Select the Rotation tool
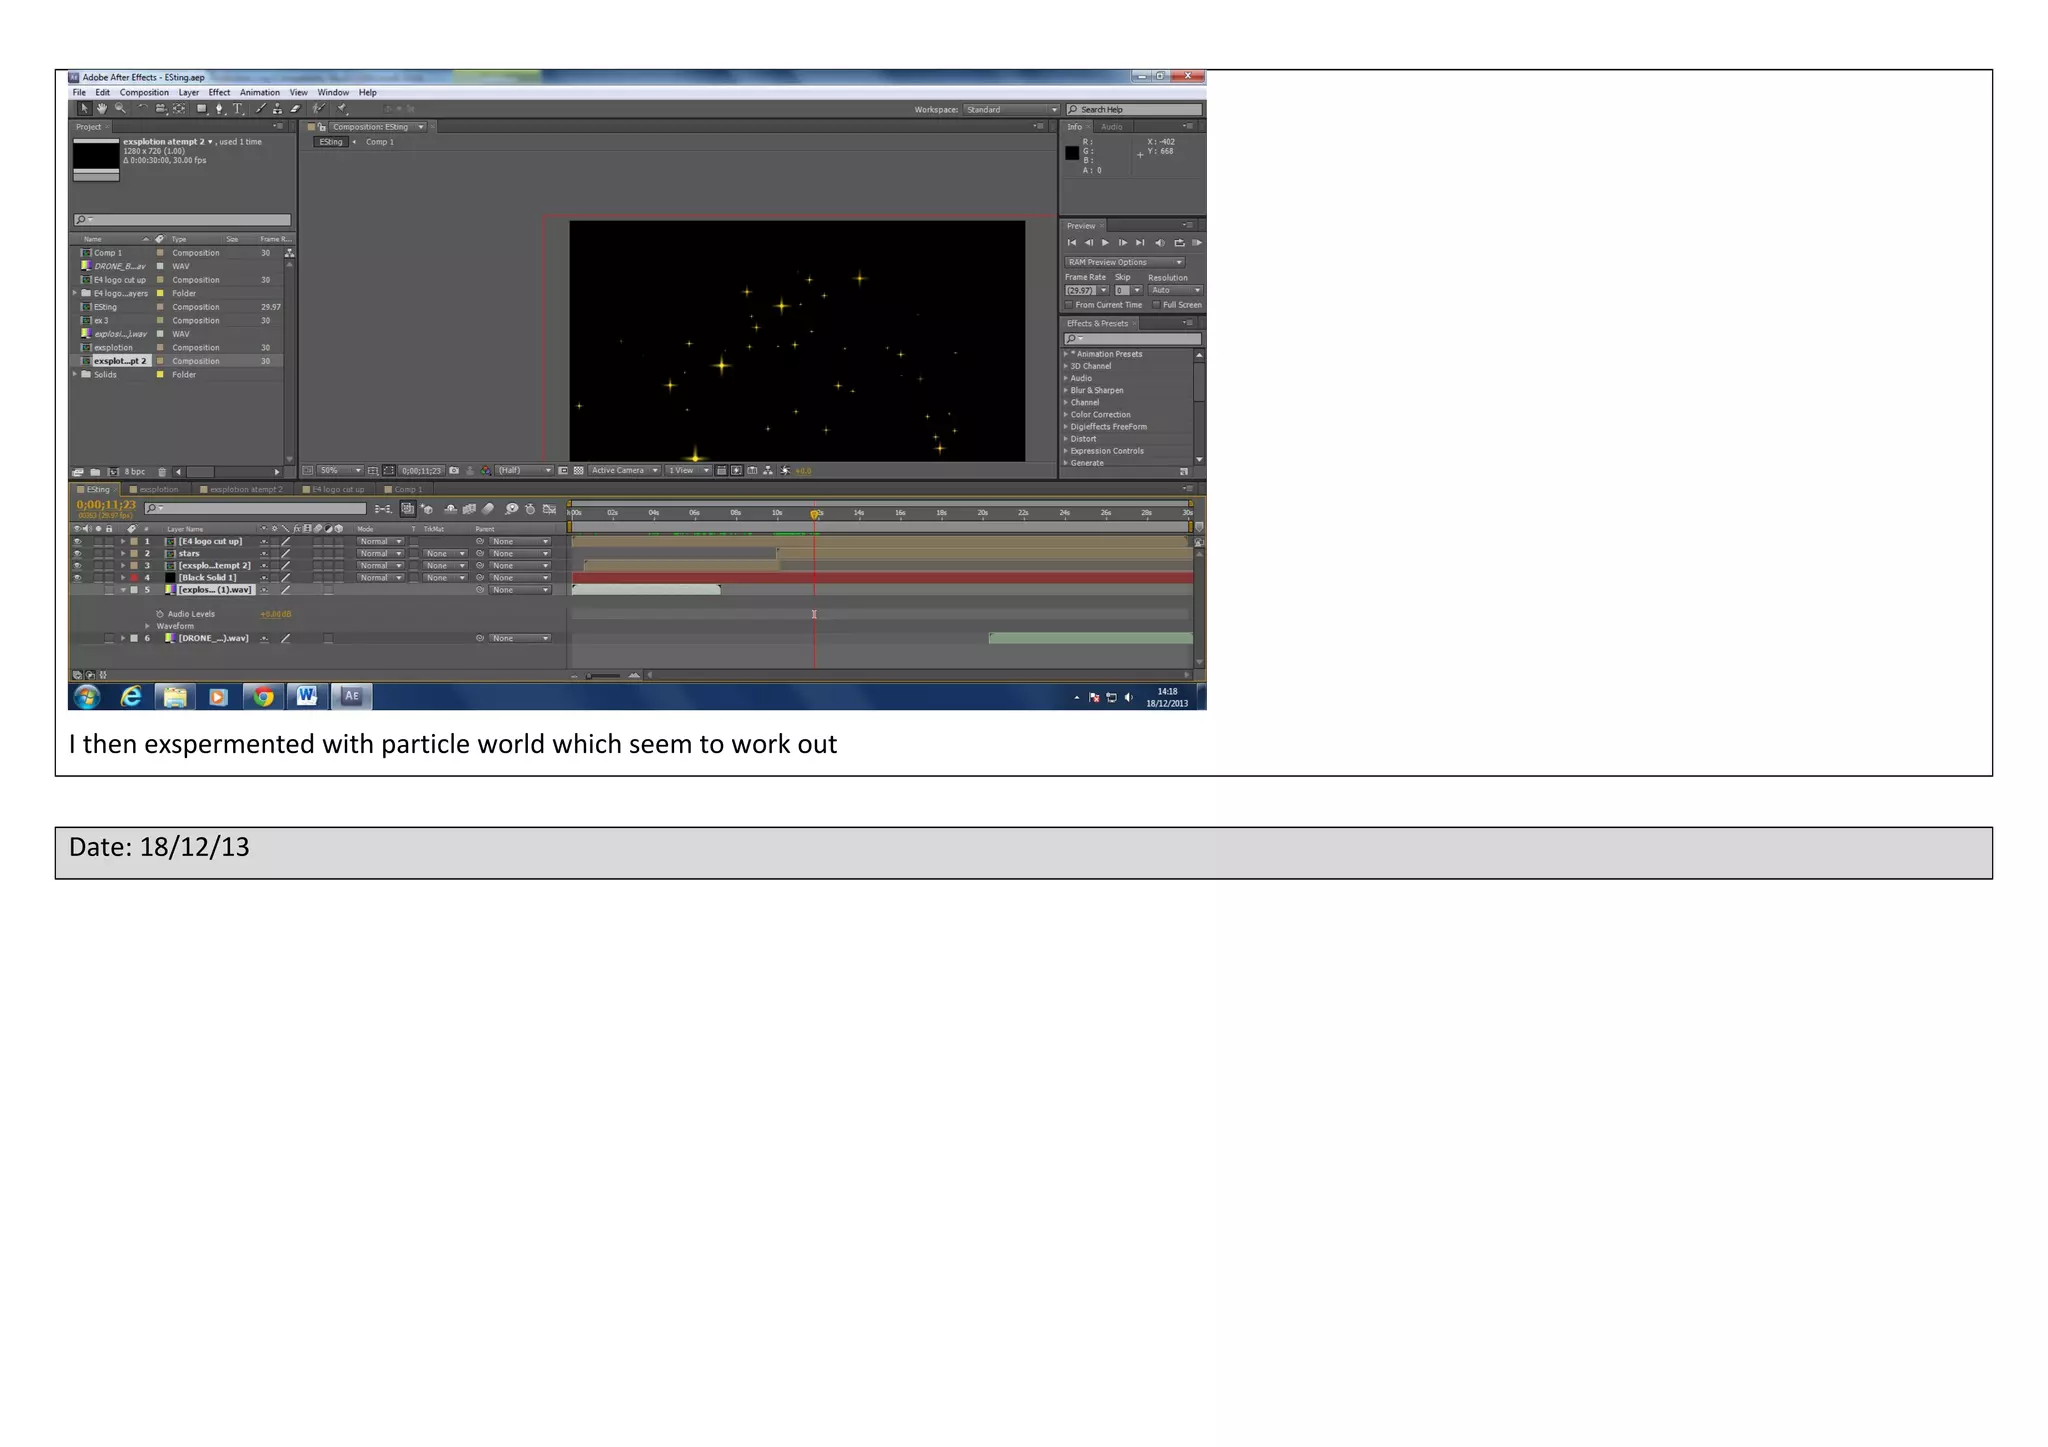 click(x=143, y=109)
